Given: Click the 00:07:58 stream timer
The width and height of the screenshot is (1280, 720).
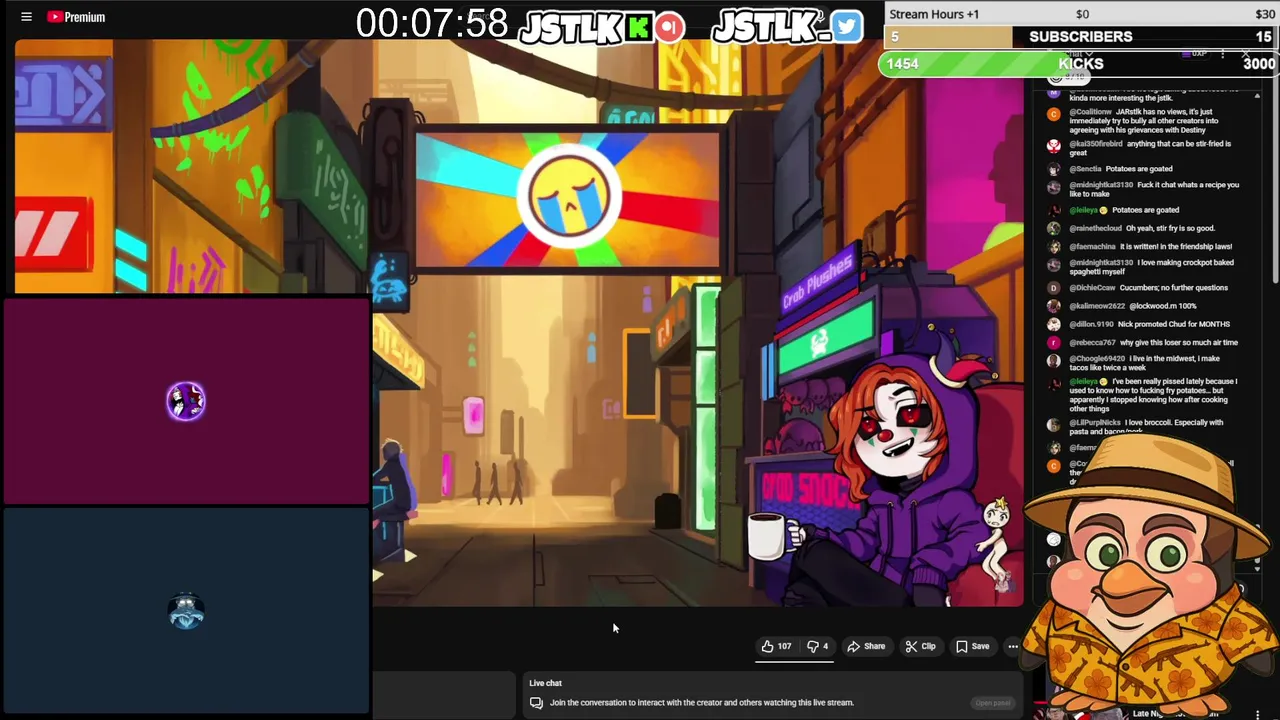Looking at the screenshot, I should pos(432,24).
